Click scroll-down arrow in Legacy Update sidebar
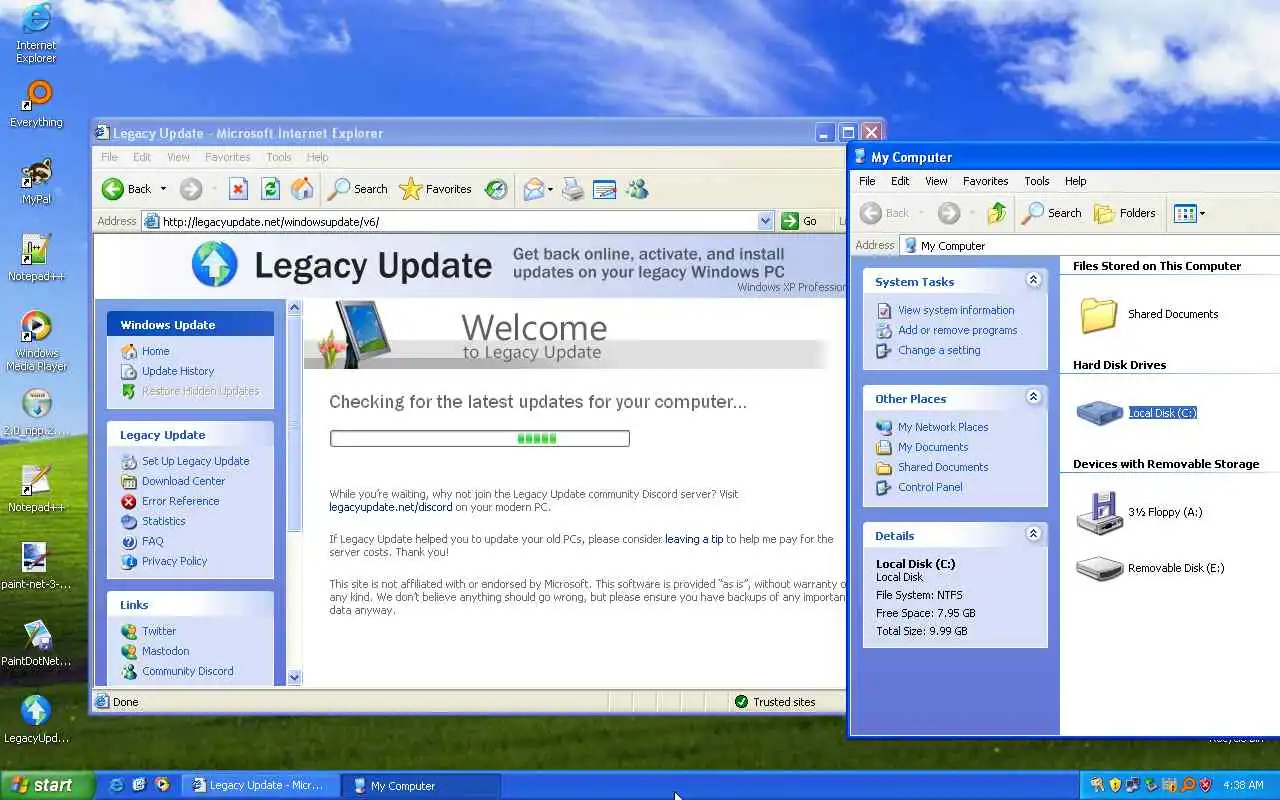1280x800 pixels. coord(294,677)
